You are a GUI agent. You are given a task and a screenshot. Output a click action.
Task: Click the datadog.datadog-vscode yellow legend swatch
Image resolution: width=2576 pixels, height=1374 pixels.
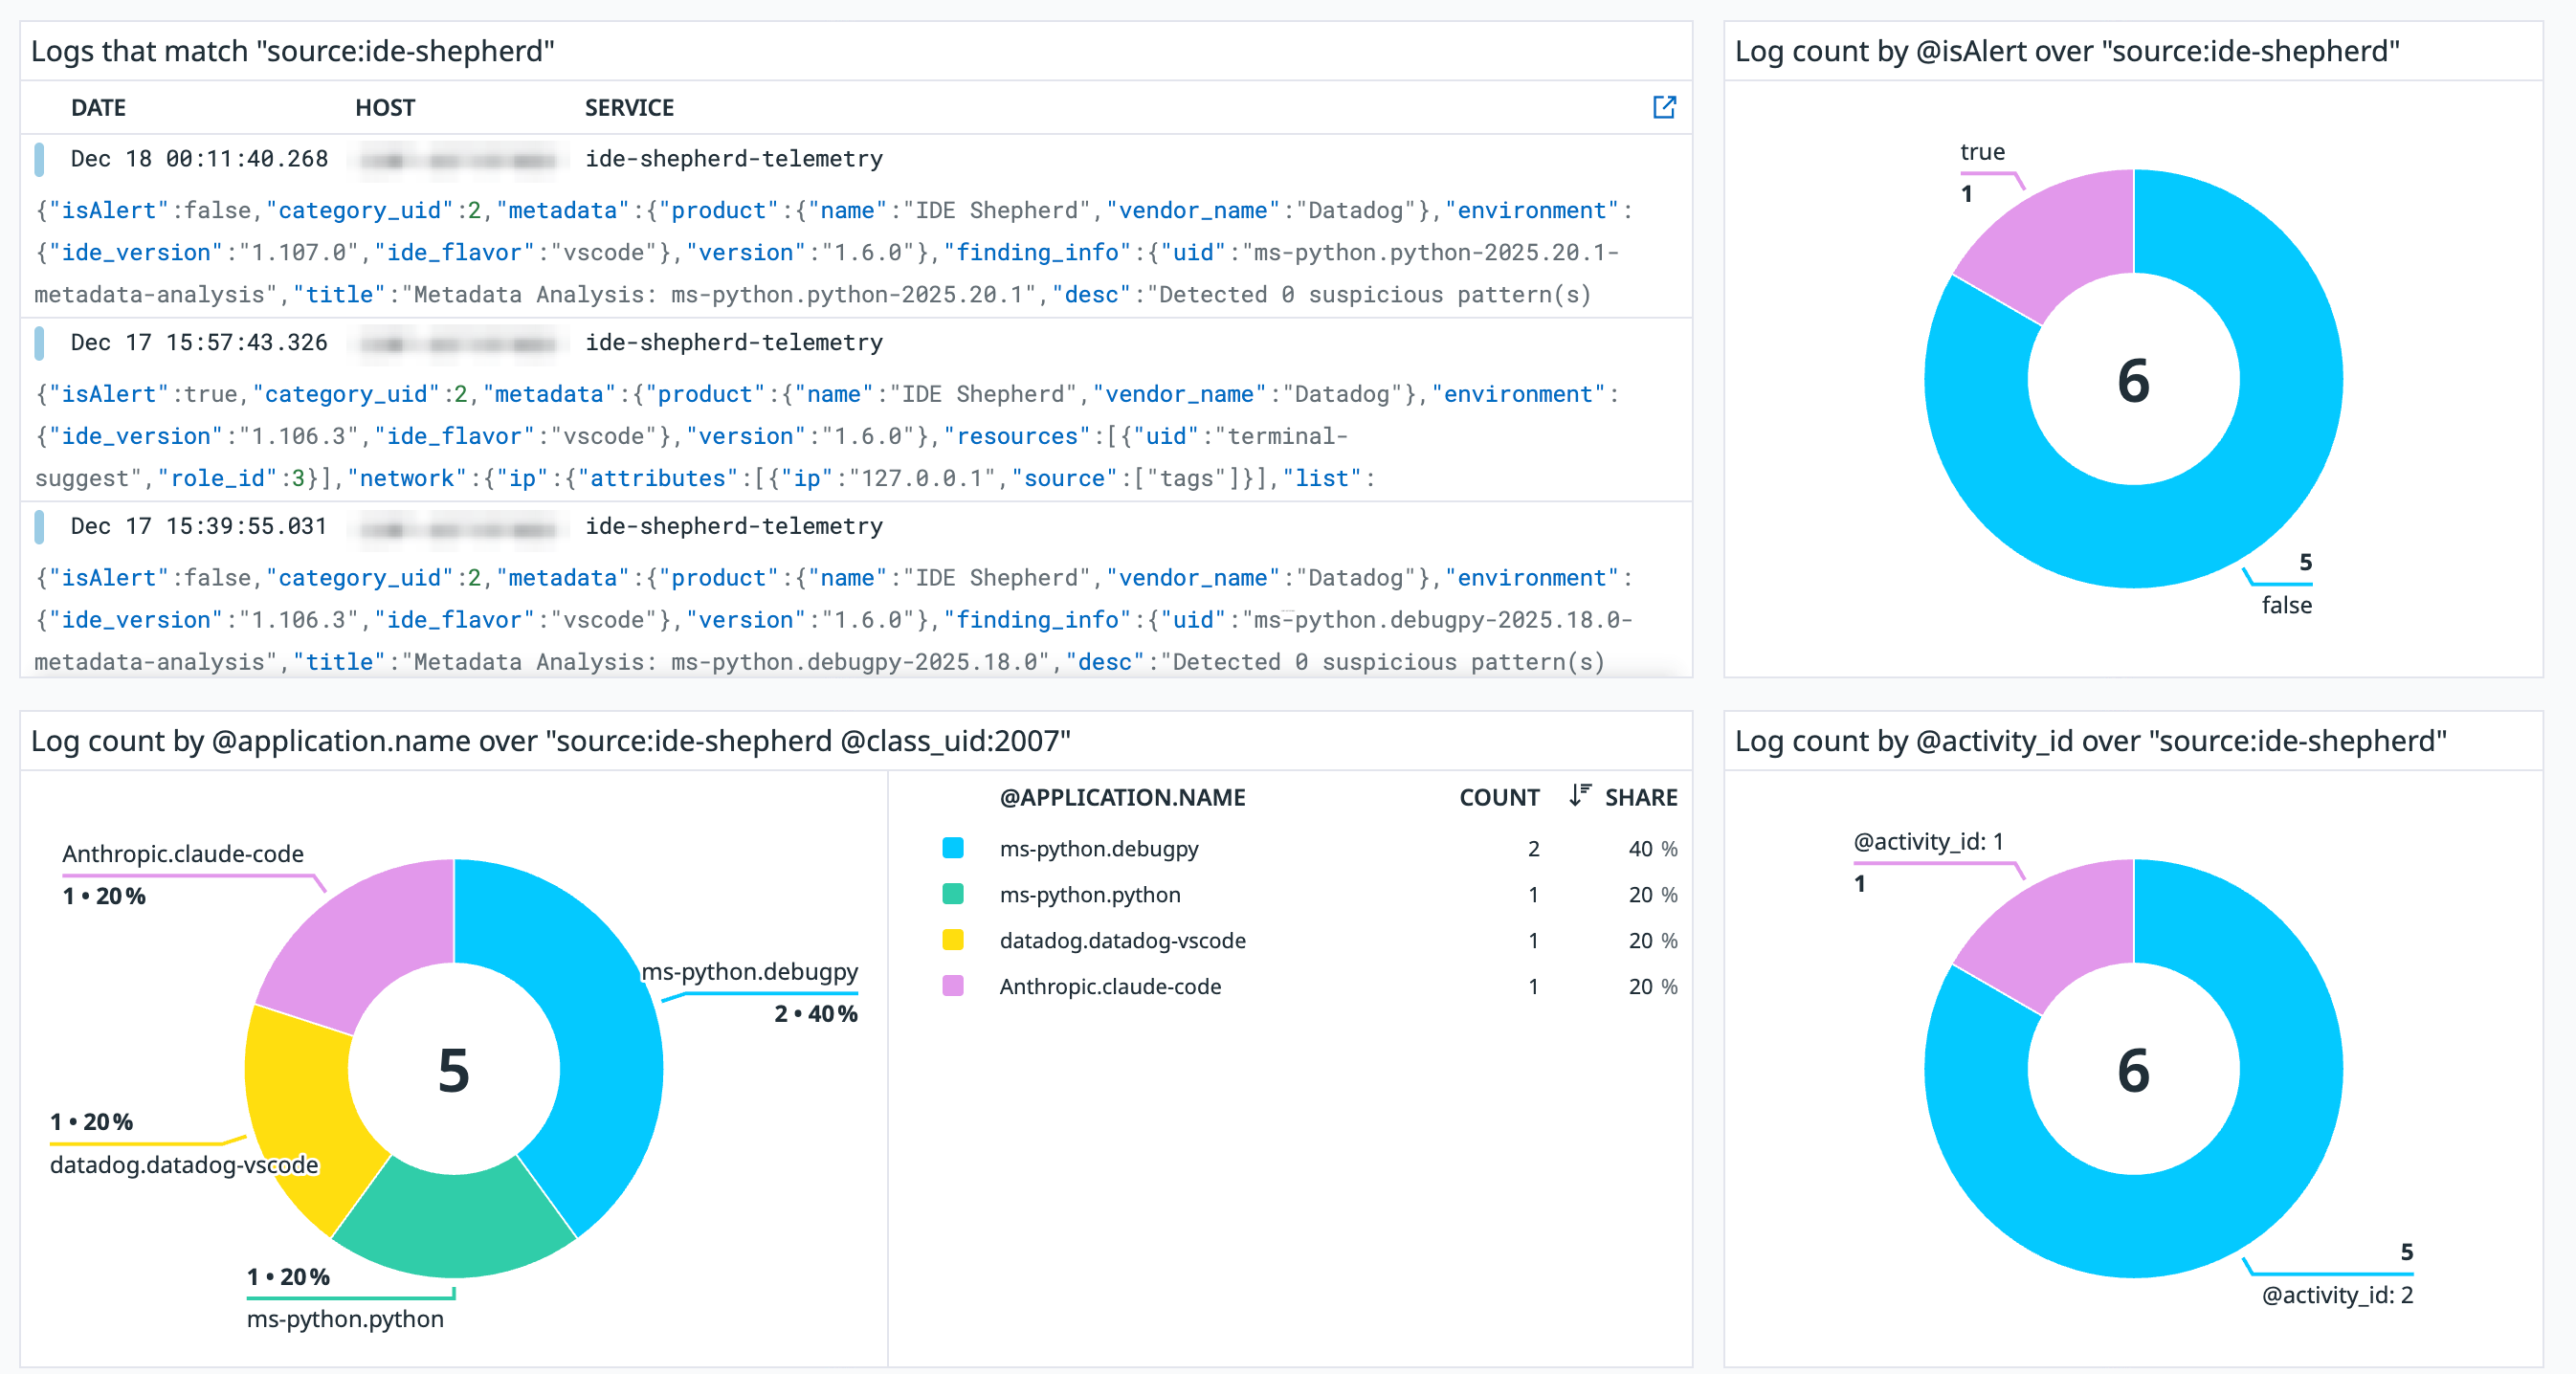click(x=953, y=940)
